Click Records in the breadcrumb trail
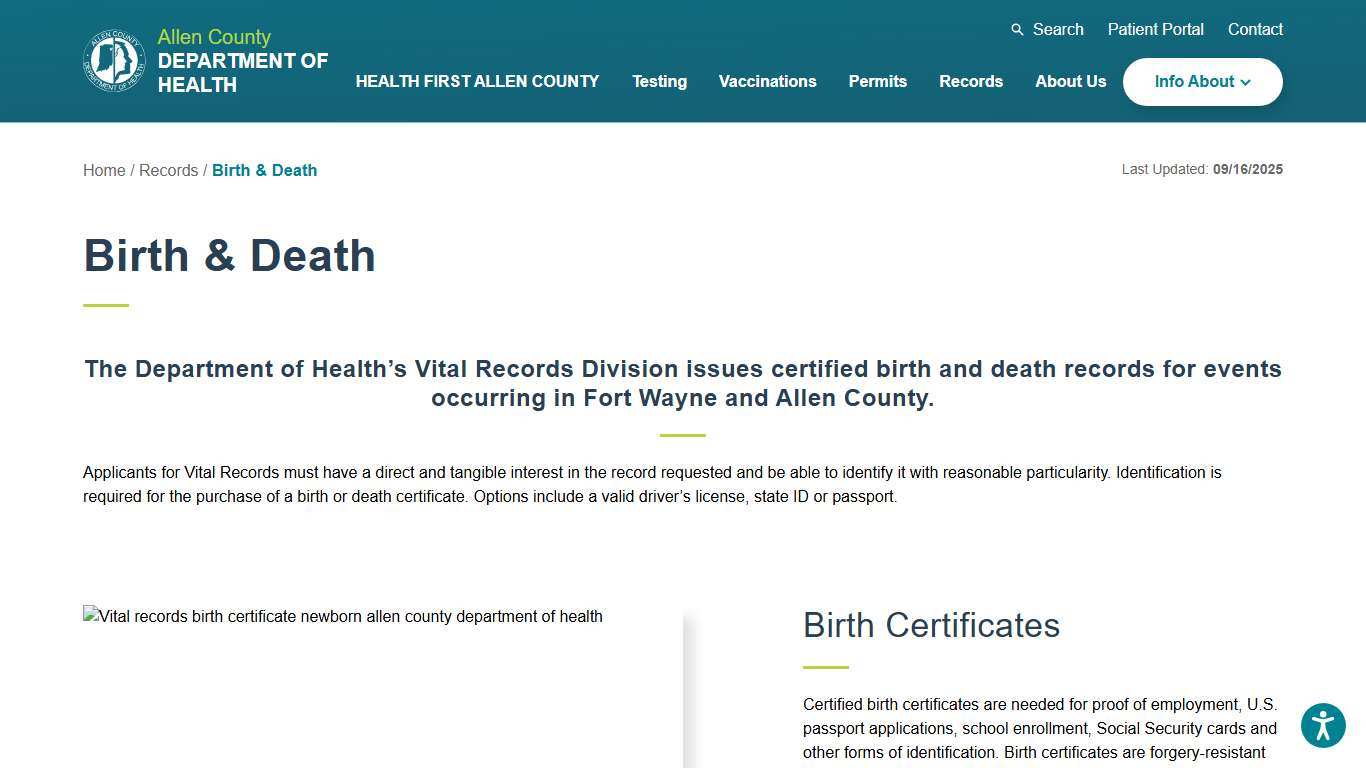 tap(169, 170)
